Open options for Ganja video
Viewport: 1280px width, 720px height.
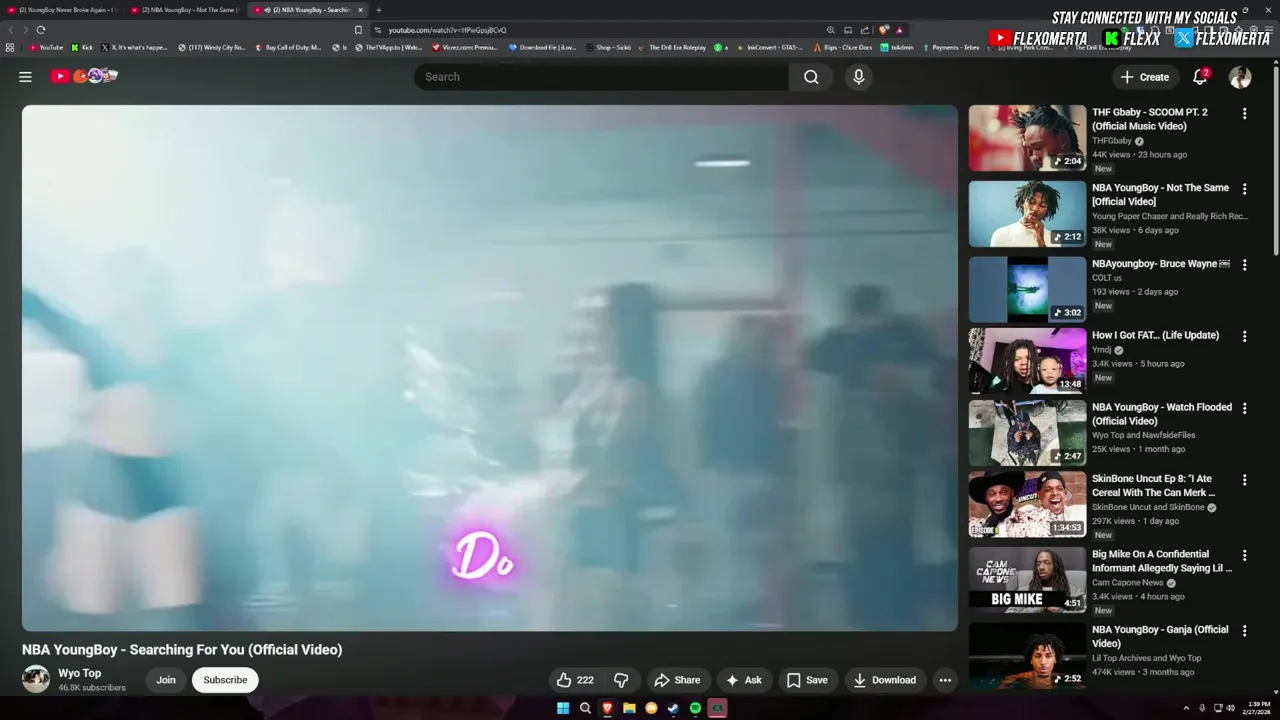[1244, 631]
